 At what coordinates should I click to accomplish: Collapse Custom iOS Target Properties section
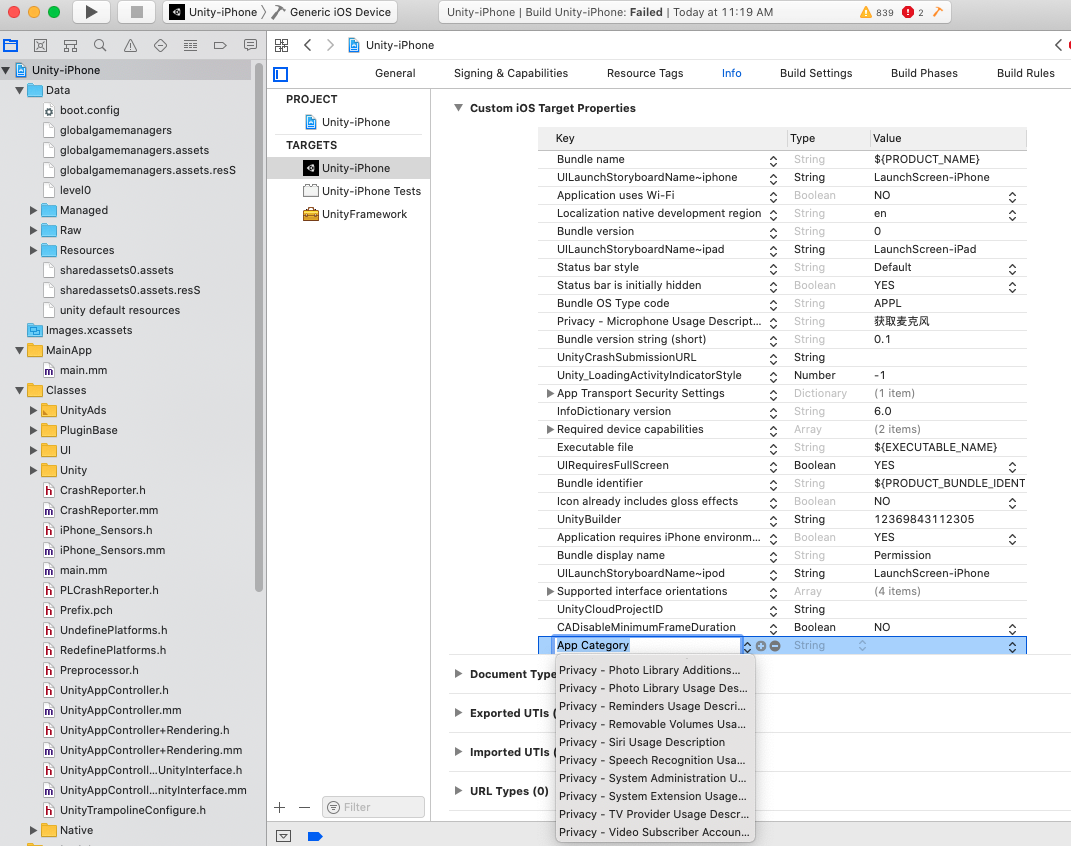458,108
